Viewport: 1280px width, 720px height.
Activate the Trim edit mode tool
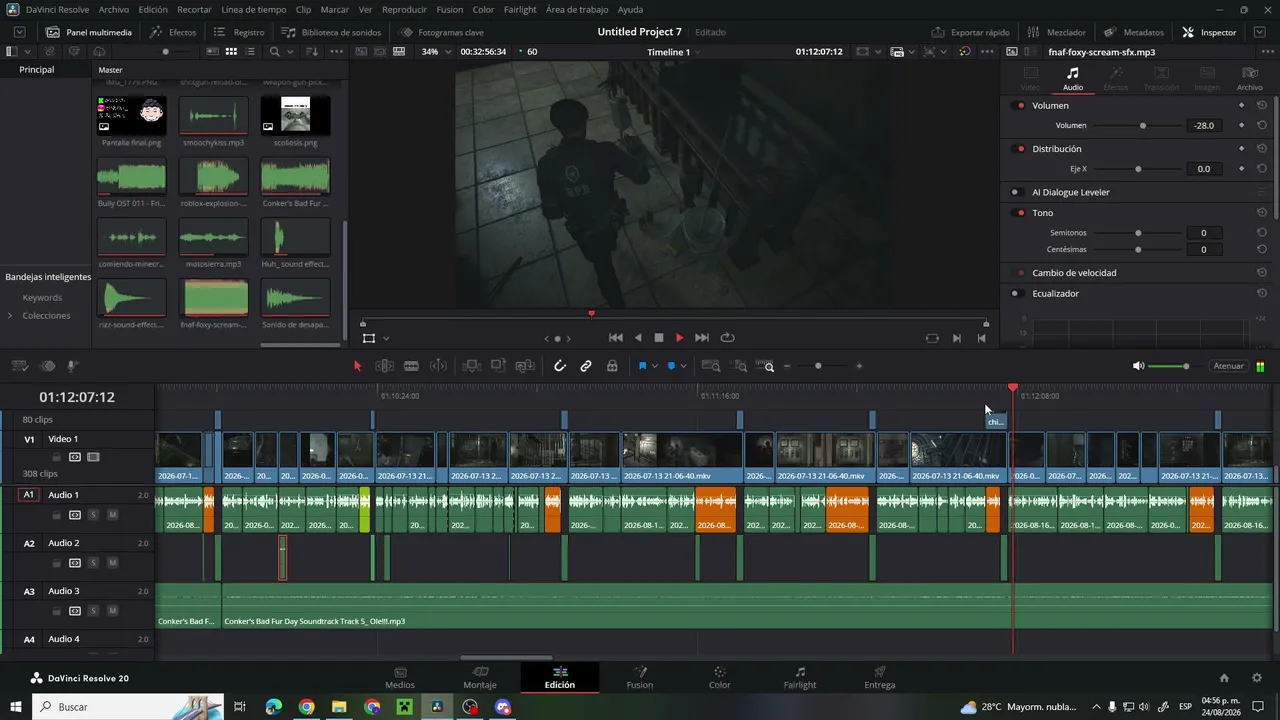coord(384,366)
